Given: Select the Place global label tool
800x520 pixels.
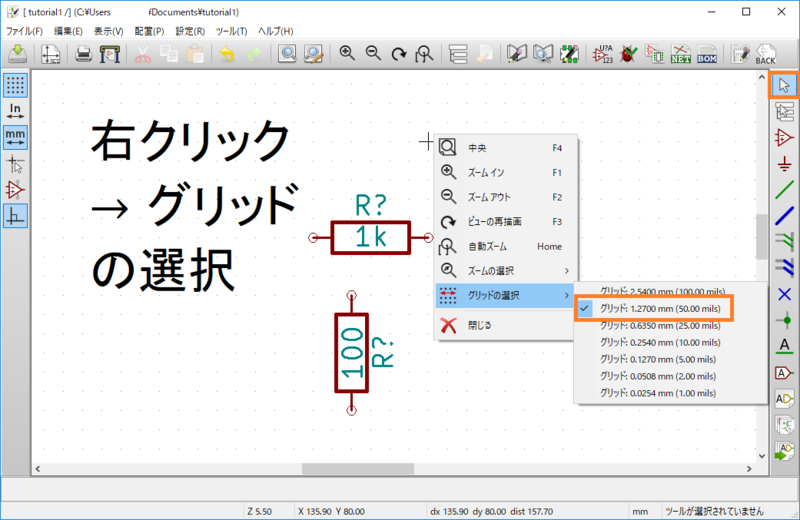Looking at the screenshot, I should pos(784,373).
